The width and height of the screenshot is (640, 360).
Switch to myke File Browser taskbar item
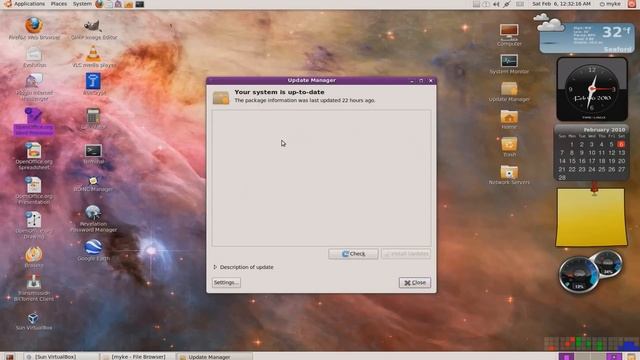[x=138, y=357]
